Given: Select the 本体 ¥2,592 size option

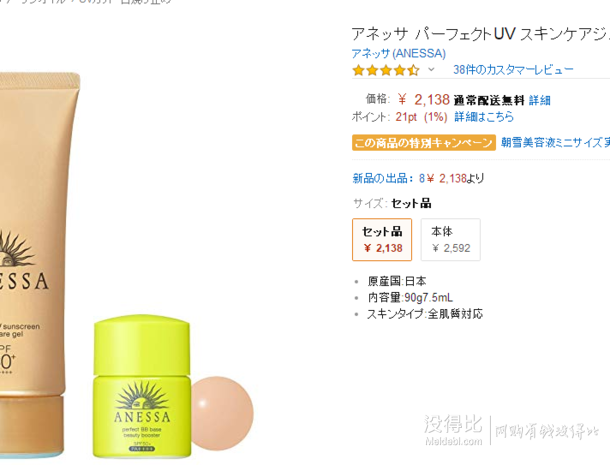Looking at the screenshot, I should 450,239.
